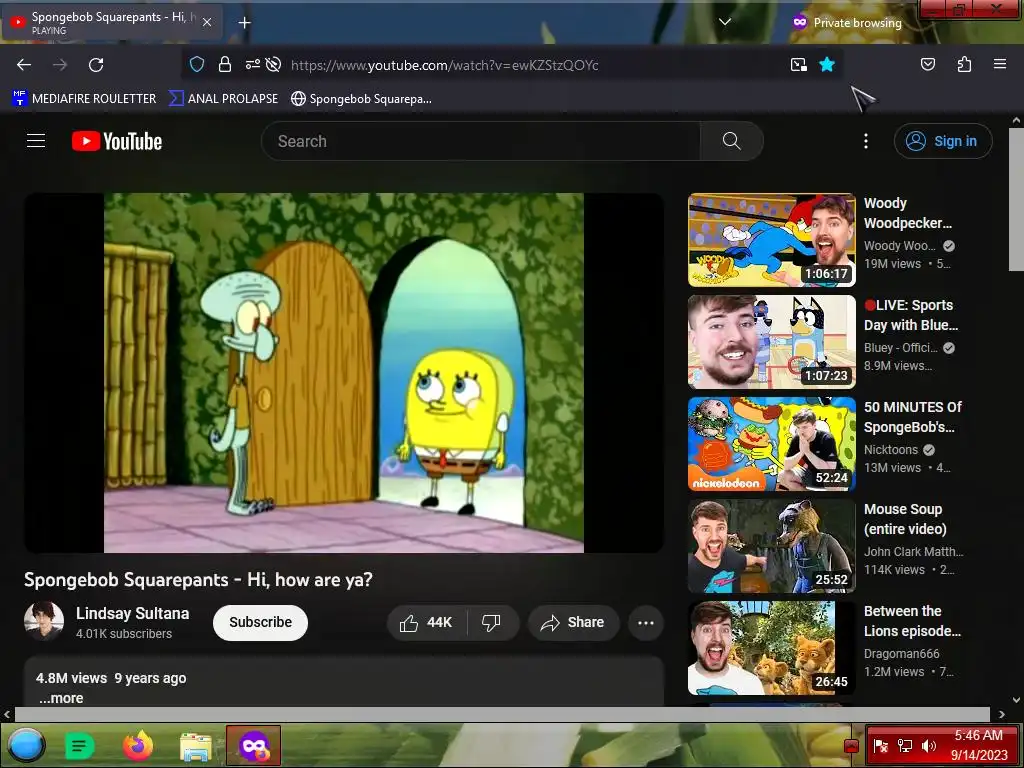Like the video with thumbs up 44K
This screenshot has height=768, width=1024.
tap(427, 622)
